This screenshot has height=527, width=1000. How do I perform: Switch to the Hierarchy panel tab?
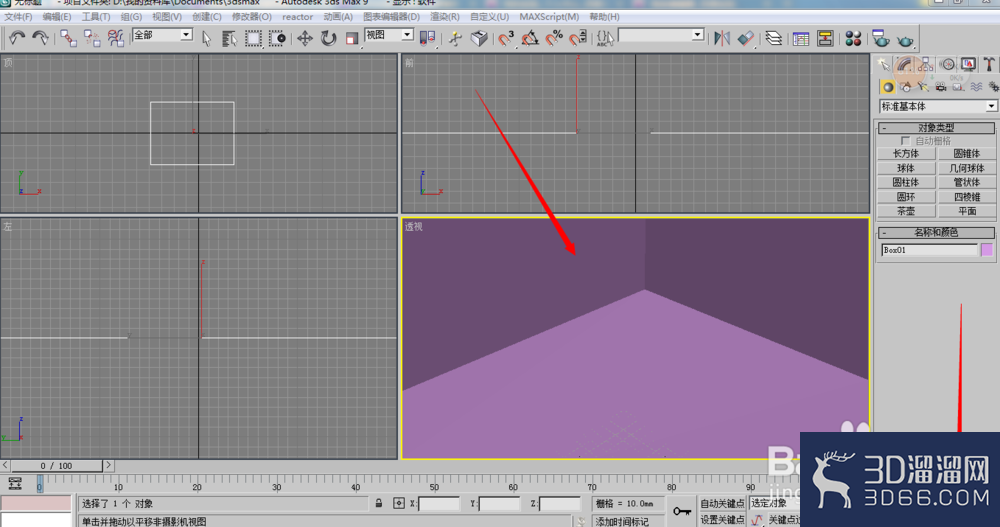point(926,64)
